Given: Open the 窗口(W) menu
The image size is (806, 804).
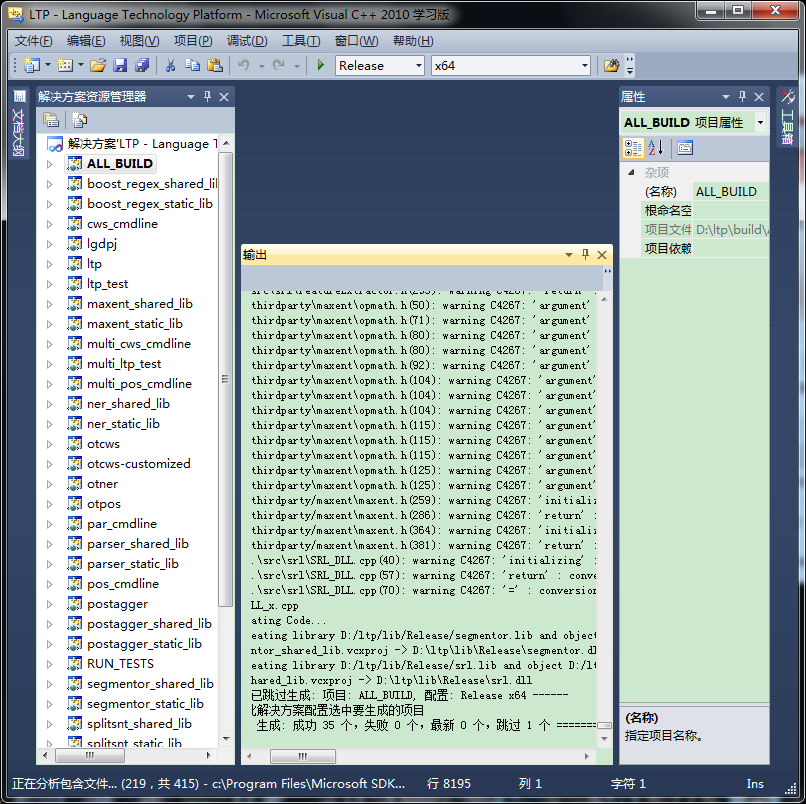Looking at the screenshot, I should 356,41.
